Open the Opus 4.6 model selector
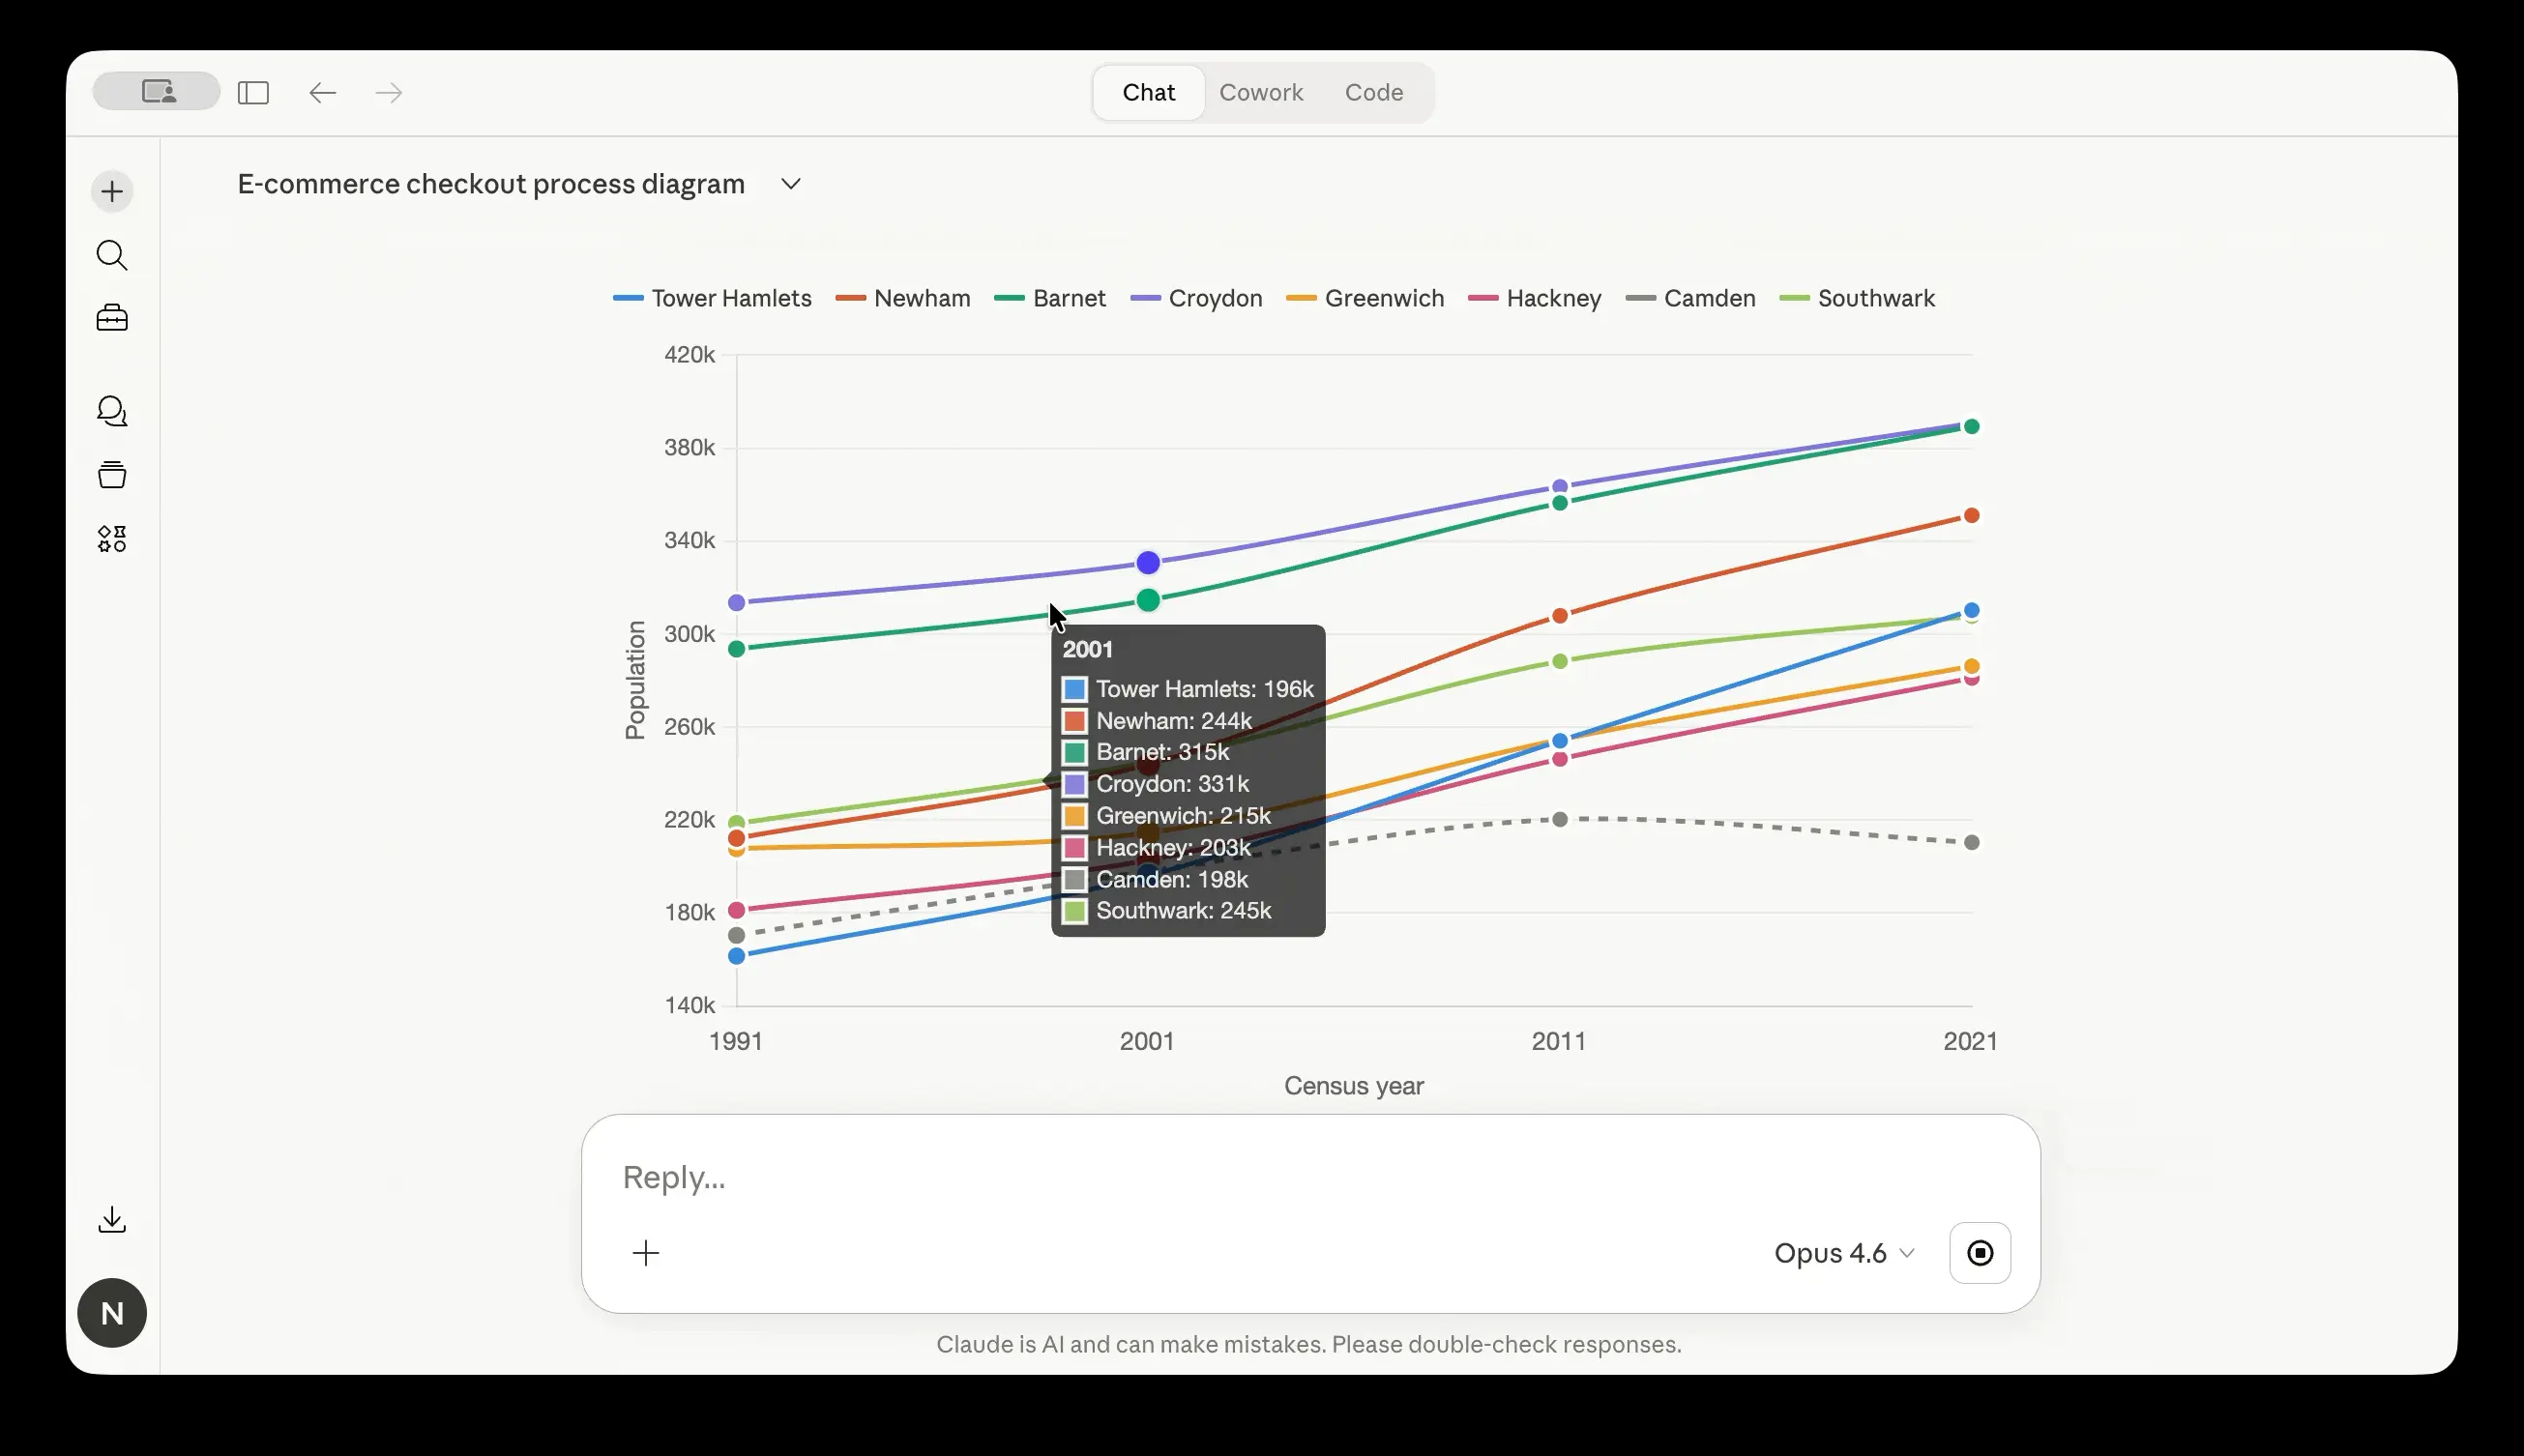 click(1843, 1253)
